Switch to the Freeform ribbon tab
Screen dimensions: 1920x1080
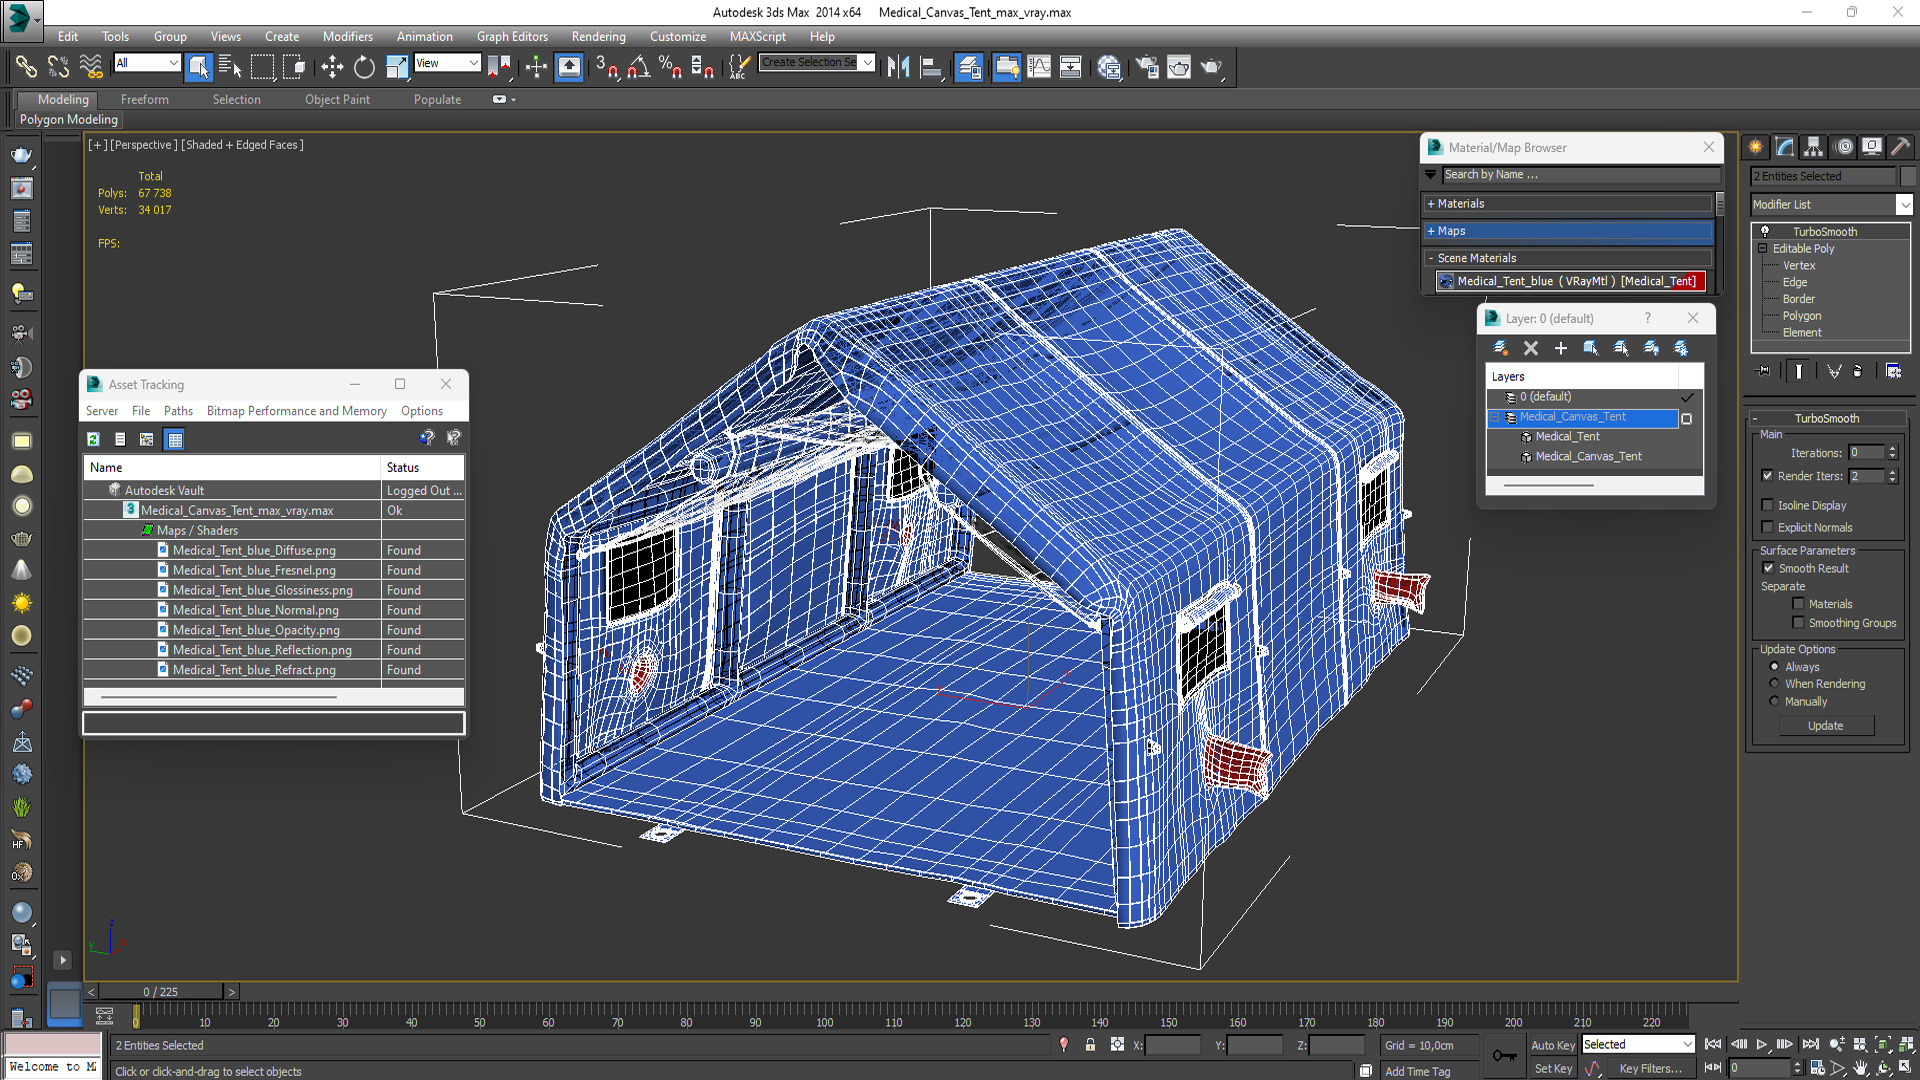(144, 99)
